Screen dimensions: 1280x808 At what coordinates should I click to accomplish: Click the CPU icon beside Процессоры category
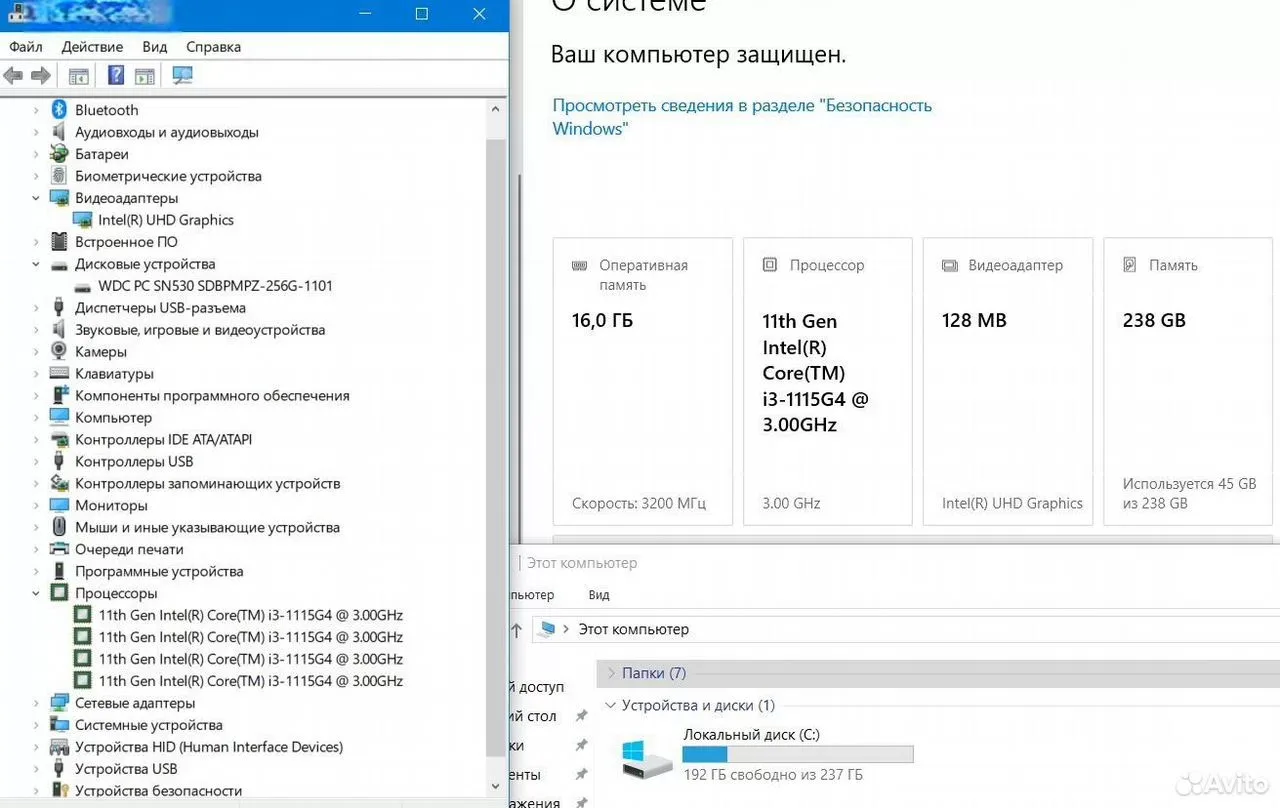59,594
